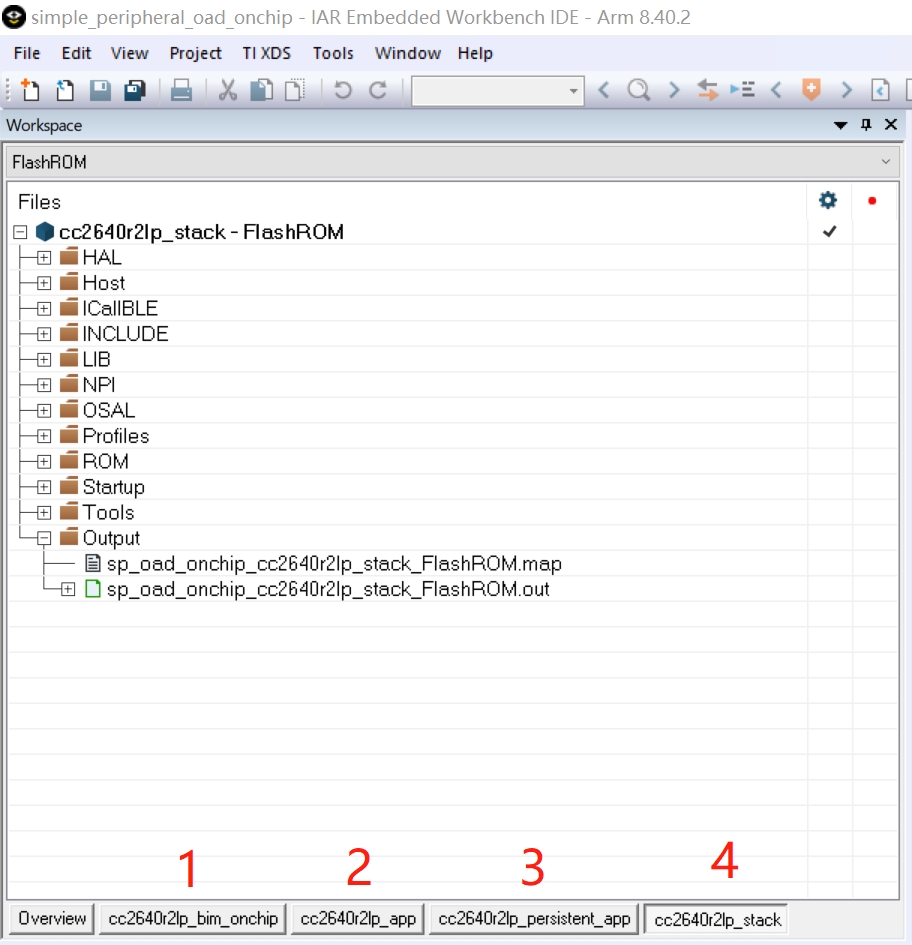Open Find with the magnifier icon
This screenshot has width=912, height=945.
[638, 90]
